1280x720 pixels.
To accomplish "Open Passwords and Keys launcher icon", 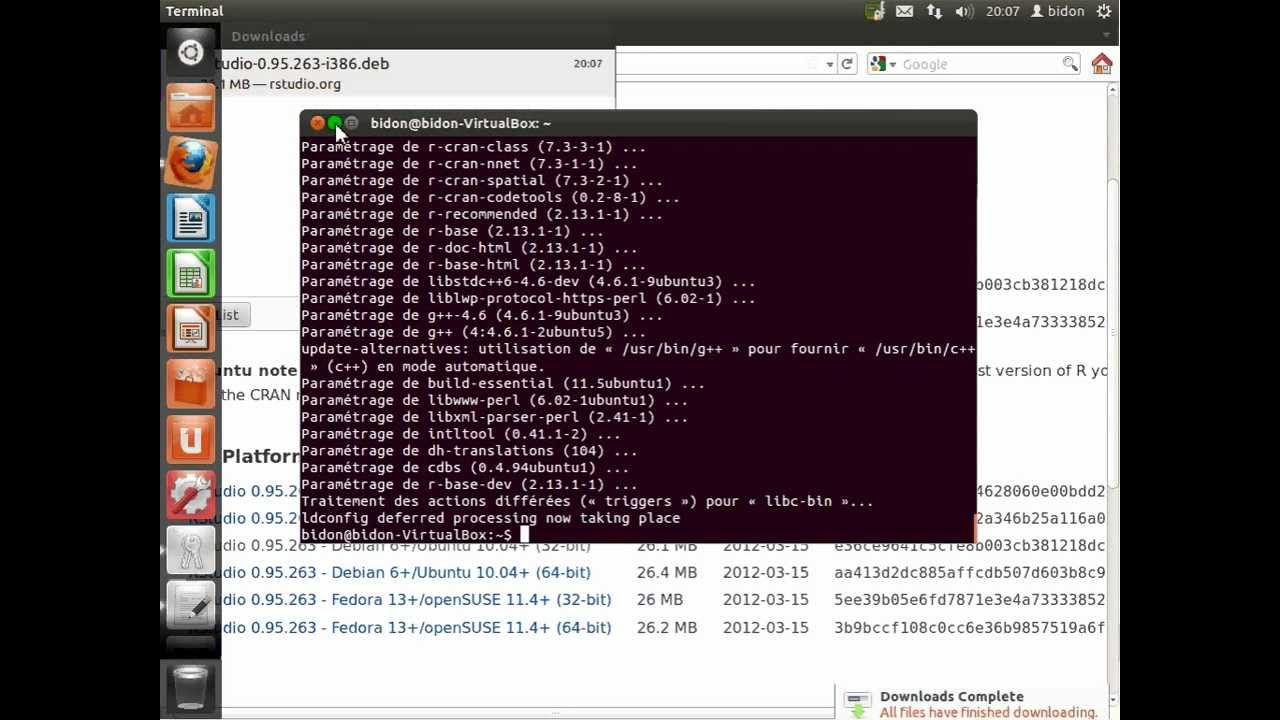I will click(x=190, y=548).
